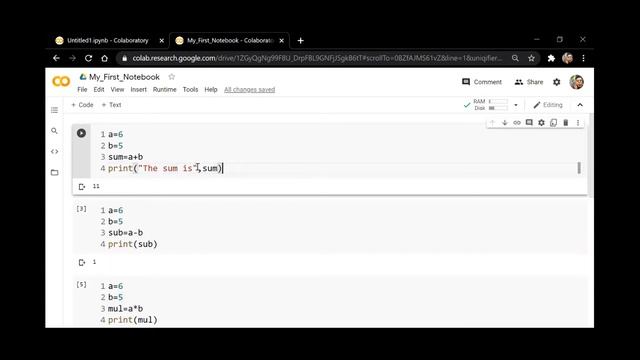Click the [5] execution count
The height and width of the screenshot is (360, 640).
click(81, 284)
